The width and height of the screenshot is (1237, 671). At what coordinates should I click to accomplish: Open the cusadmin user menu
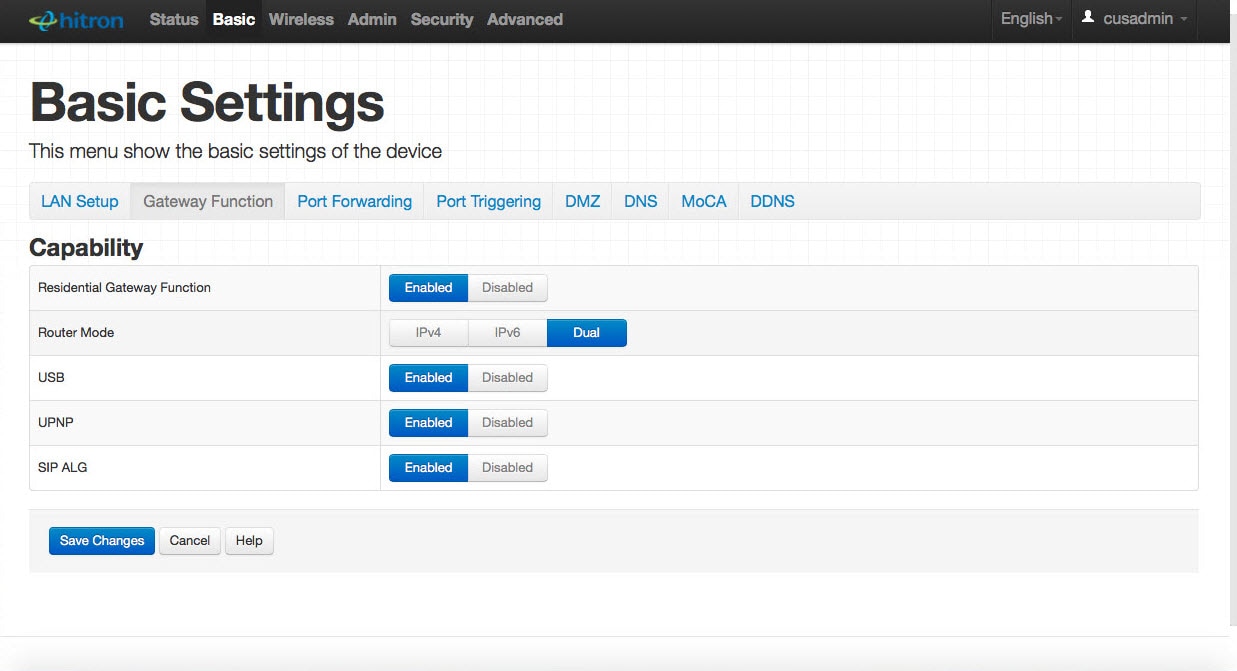pos(1134,19)
